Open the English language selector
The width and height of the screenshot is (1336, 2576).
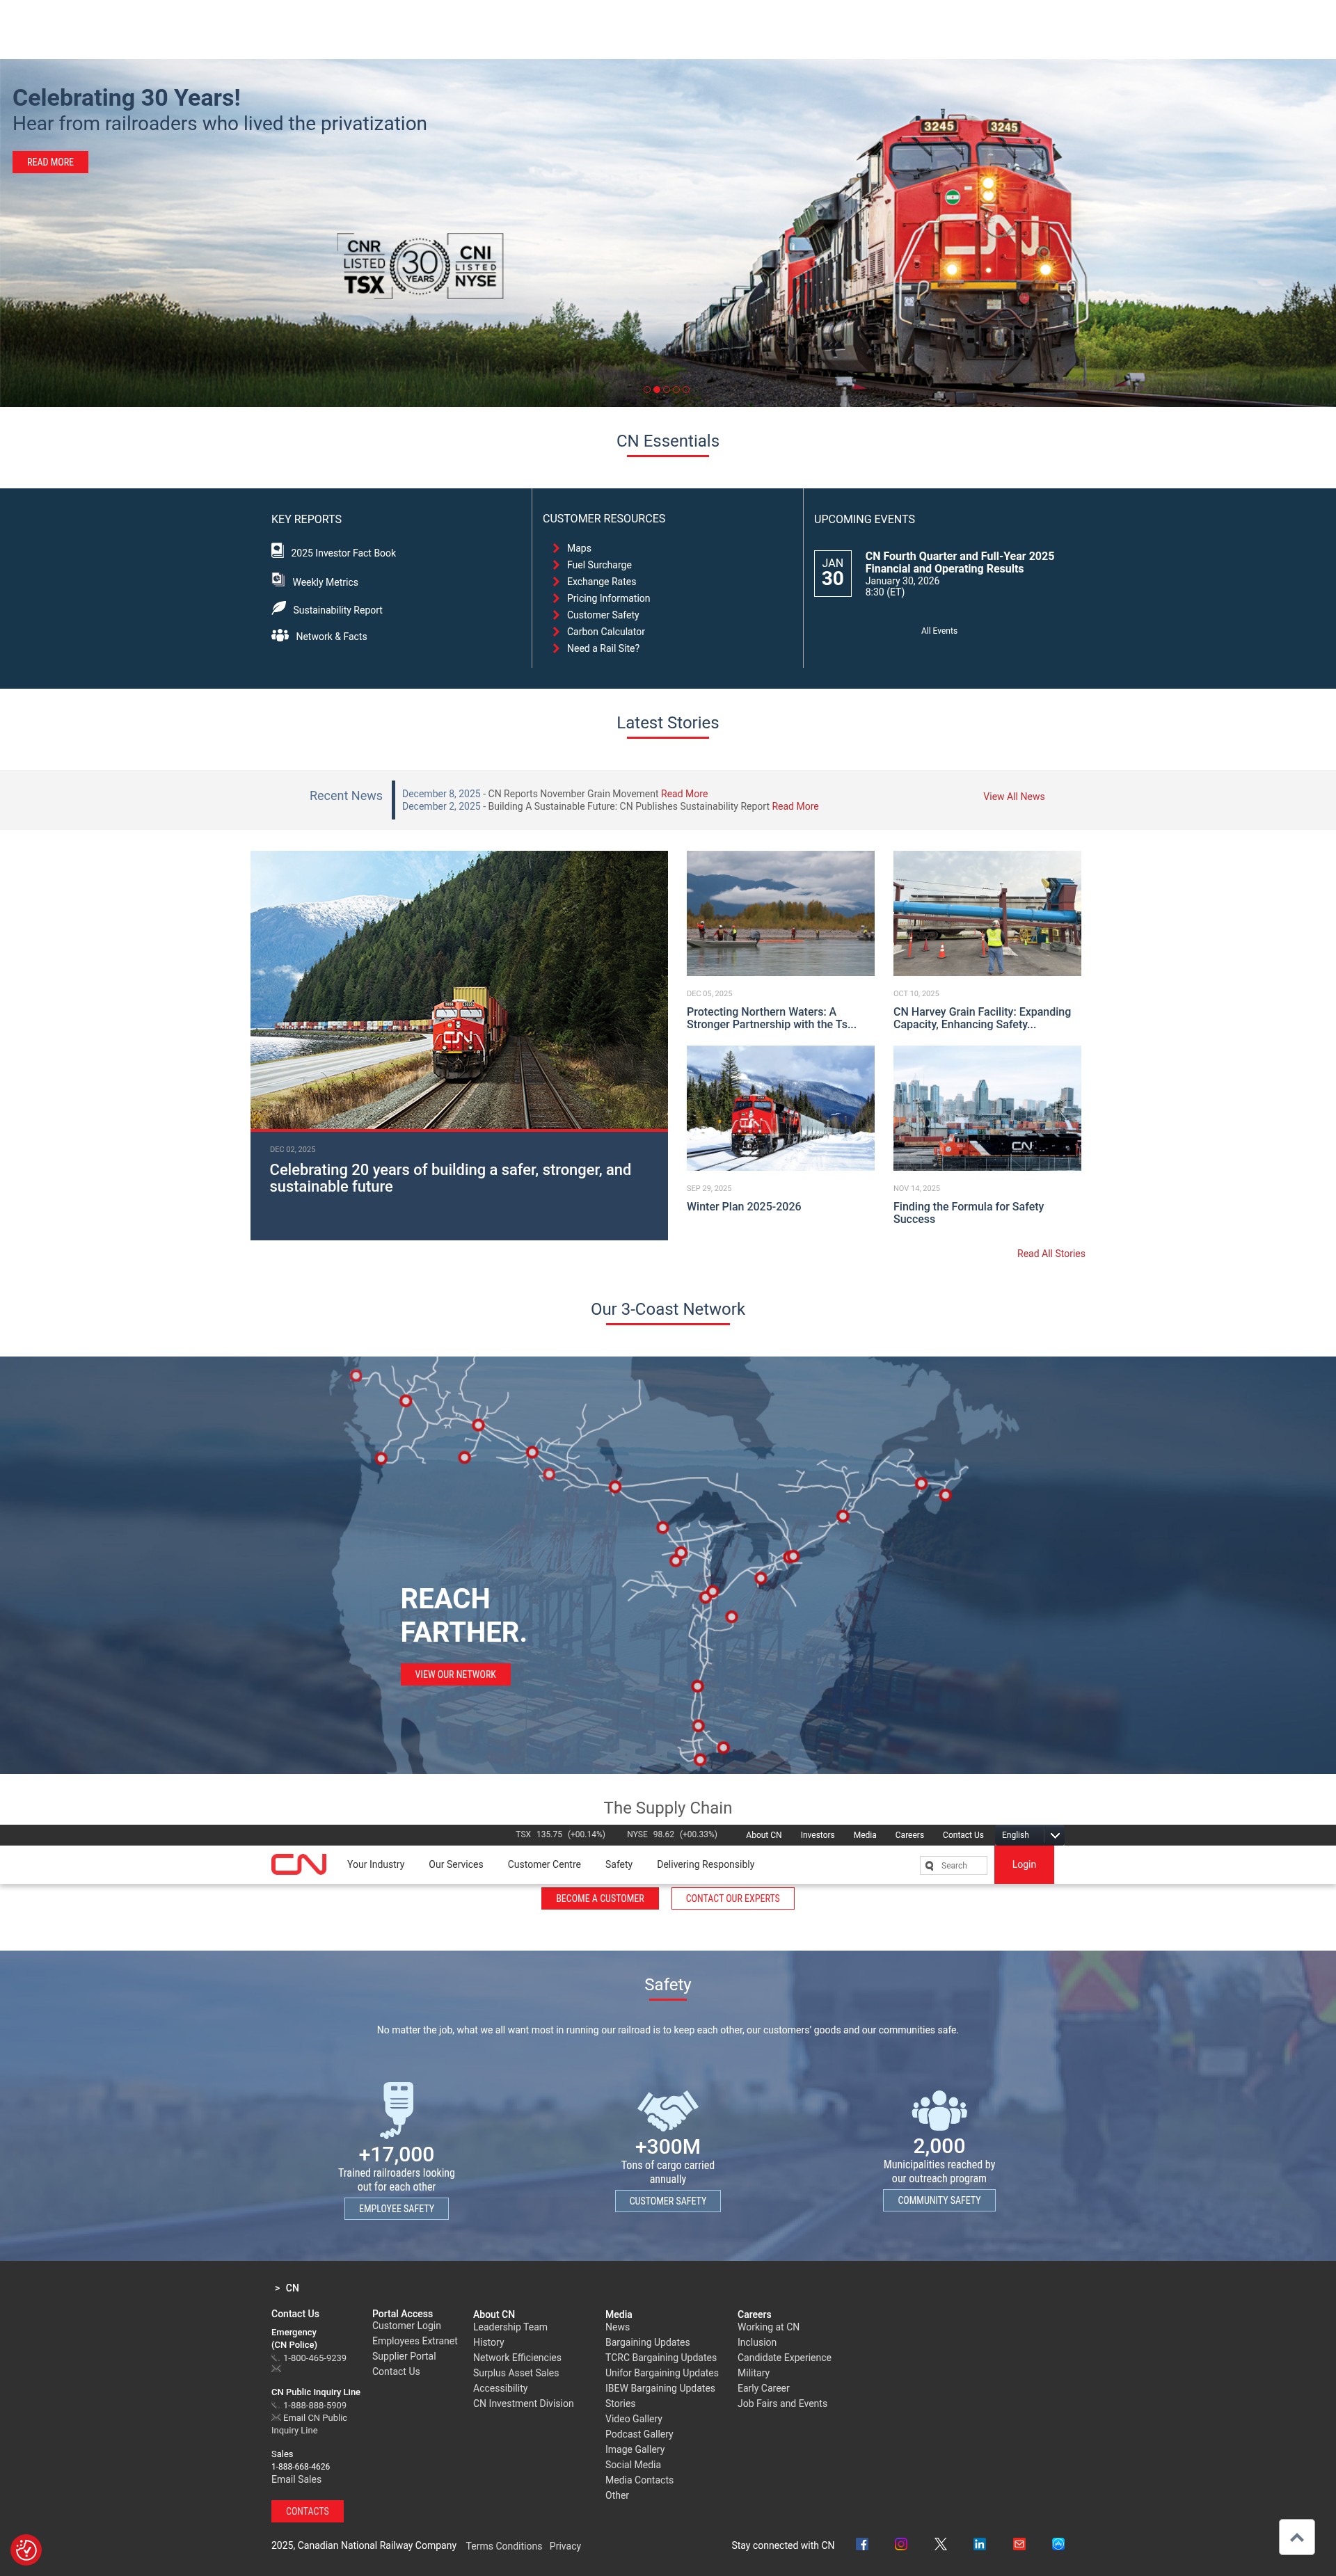pos(1029,1835)
